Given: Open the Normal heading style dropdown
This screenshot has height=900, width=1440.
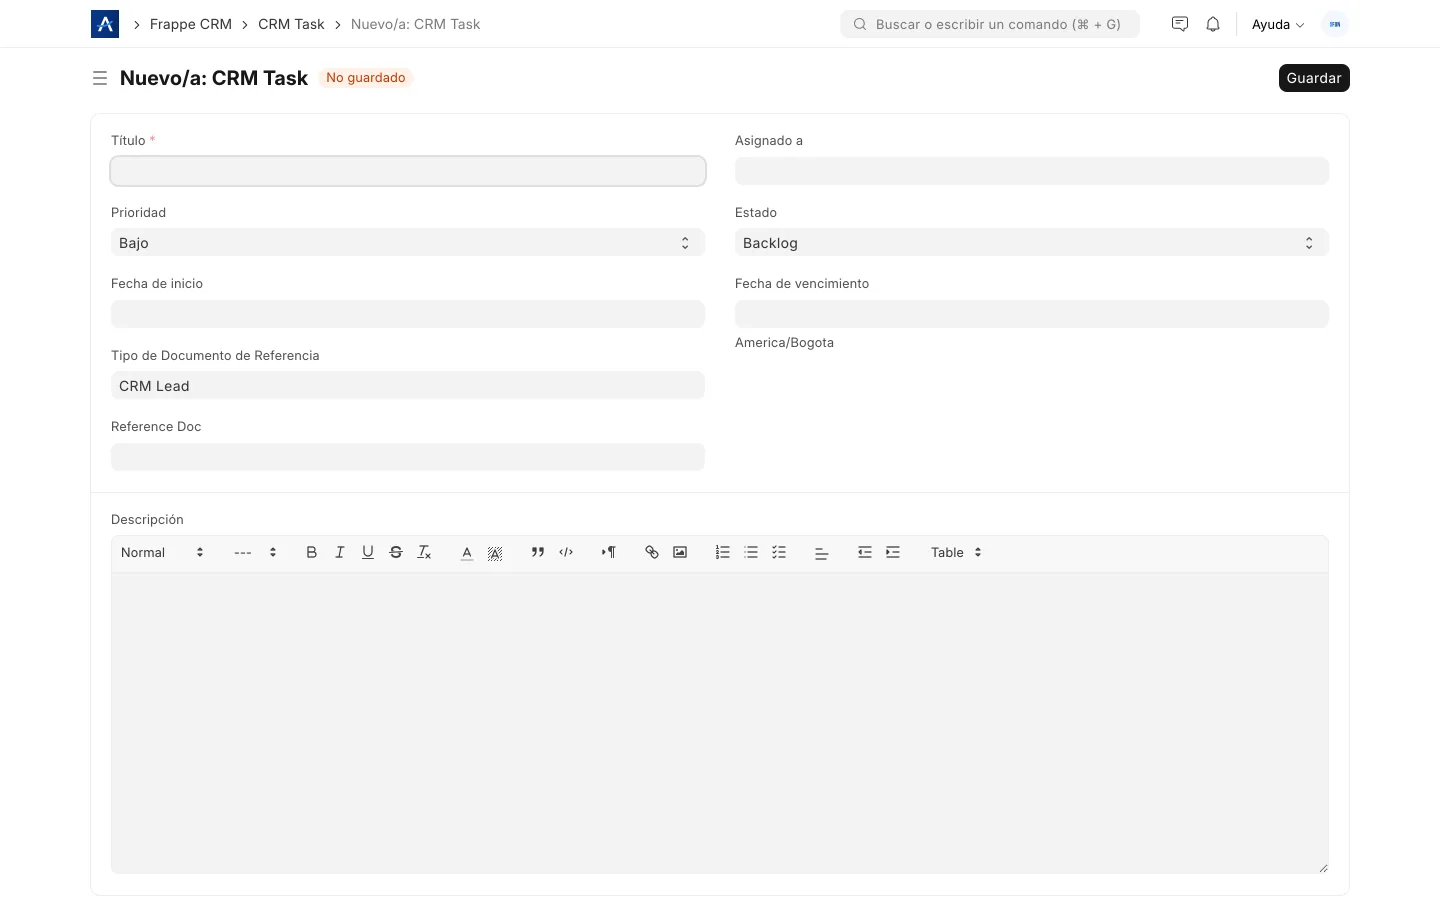Looking at the screenshot, I should pos(162,552).
